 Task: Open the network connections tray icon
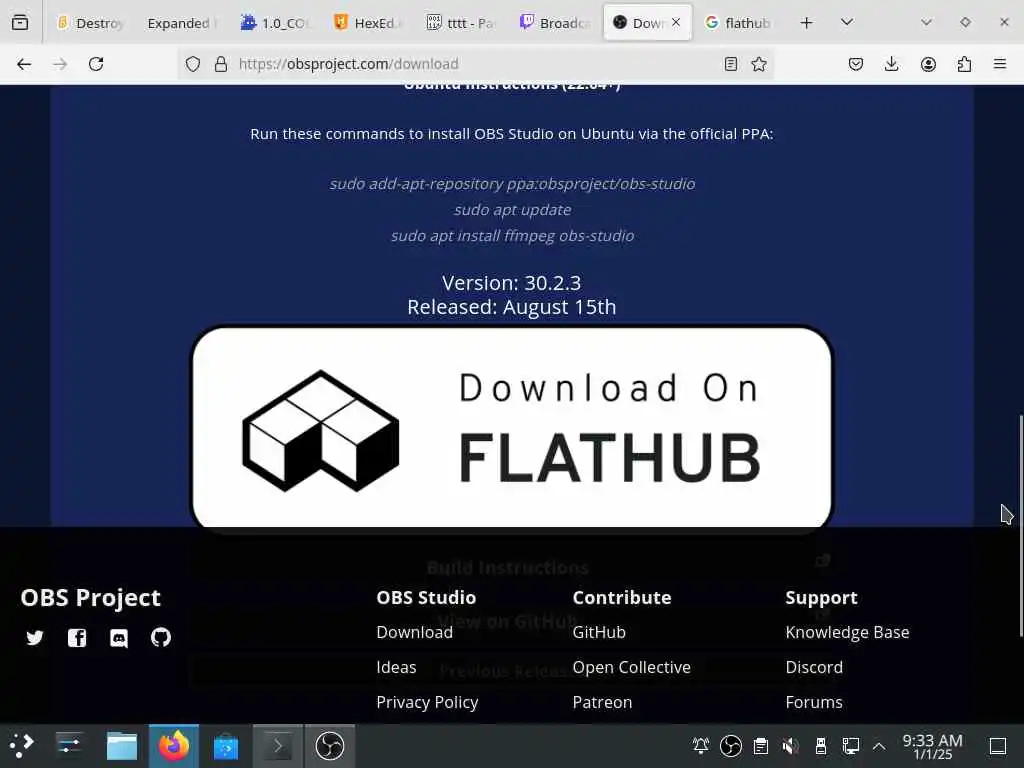850,746
